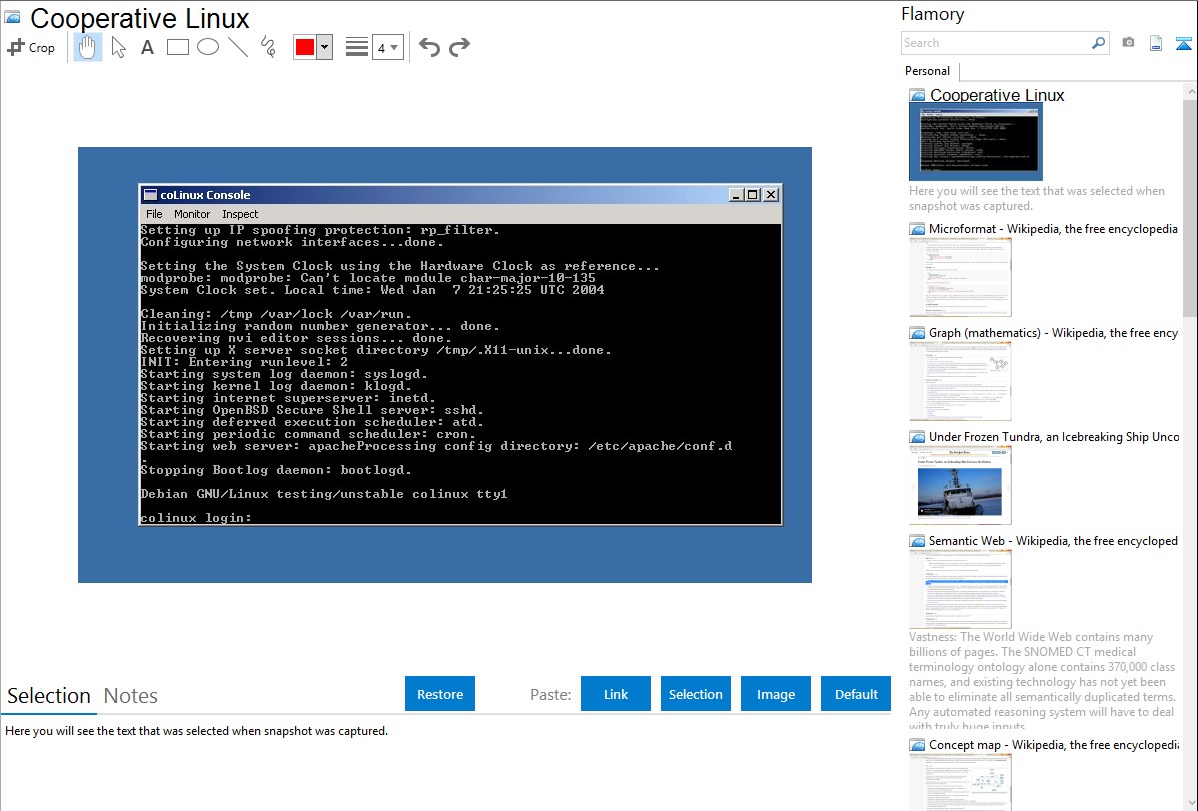
Task: Click the line thickness icon
Action: pos(357,47)
